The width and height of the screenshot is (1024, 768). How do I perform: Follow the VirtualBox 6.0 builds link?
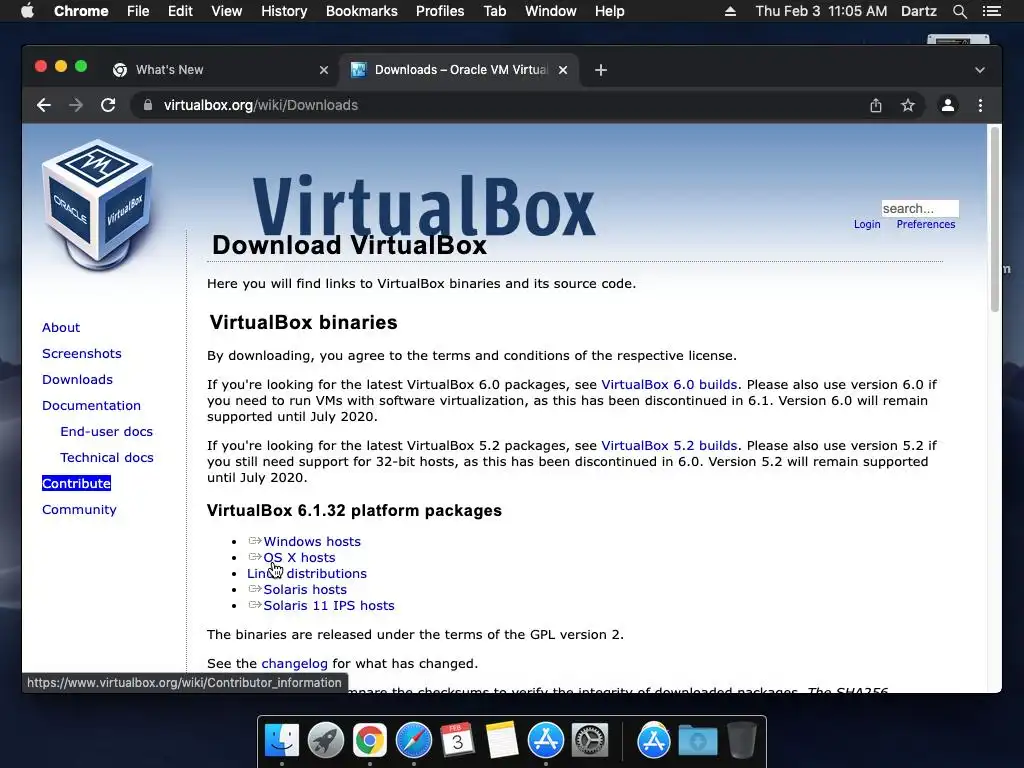pos(669,385)
